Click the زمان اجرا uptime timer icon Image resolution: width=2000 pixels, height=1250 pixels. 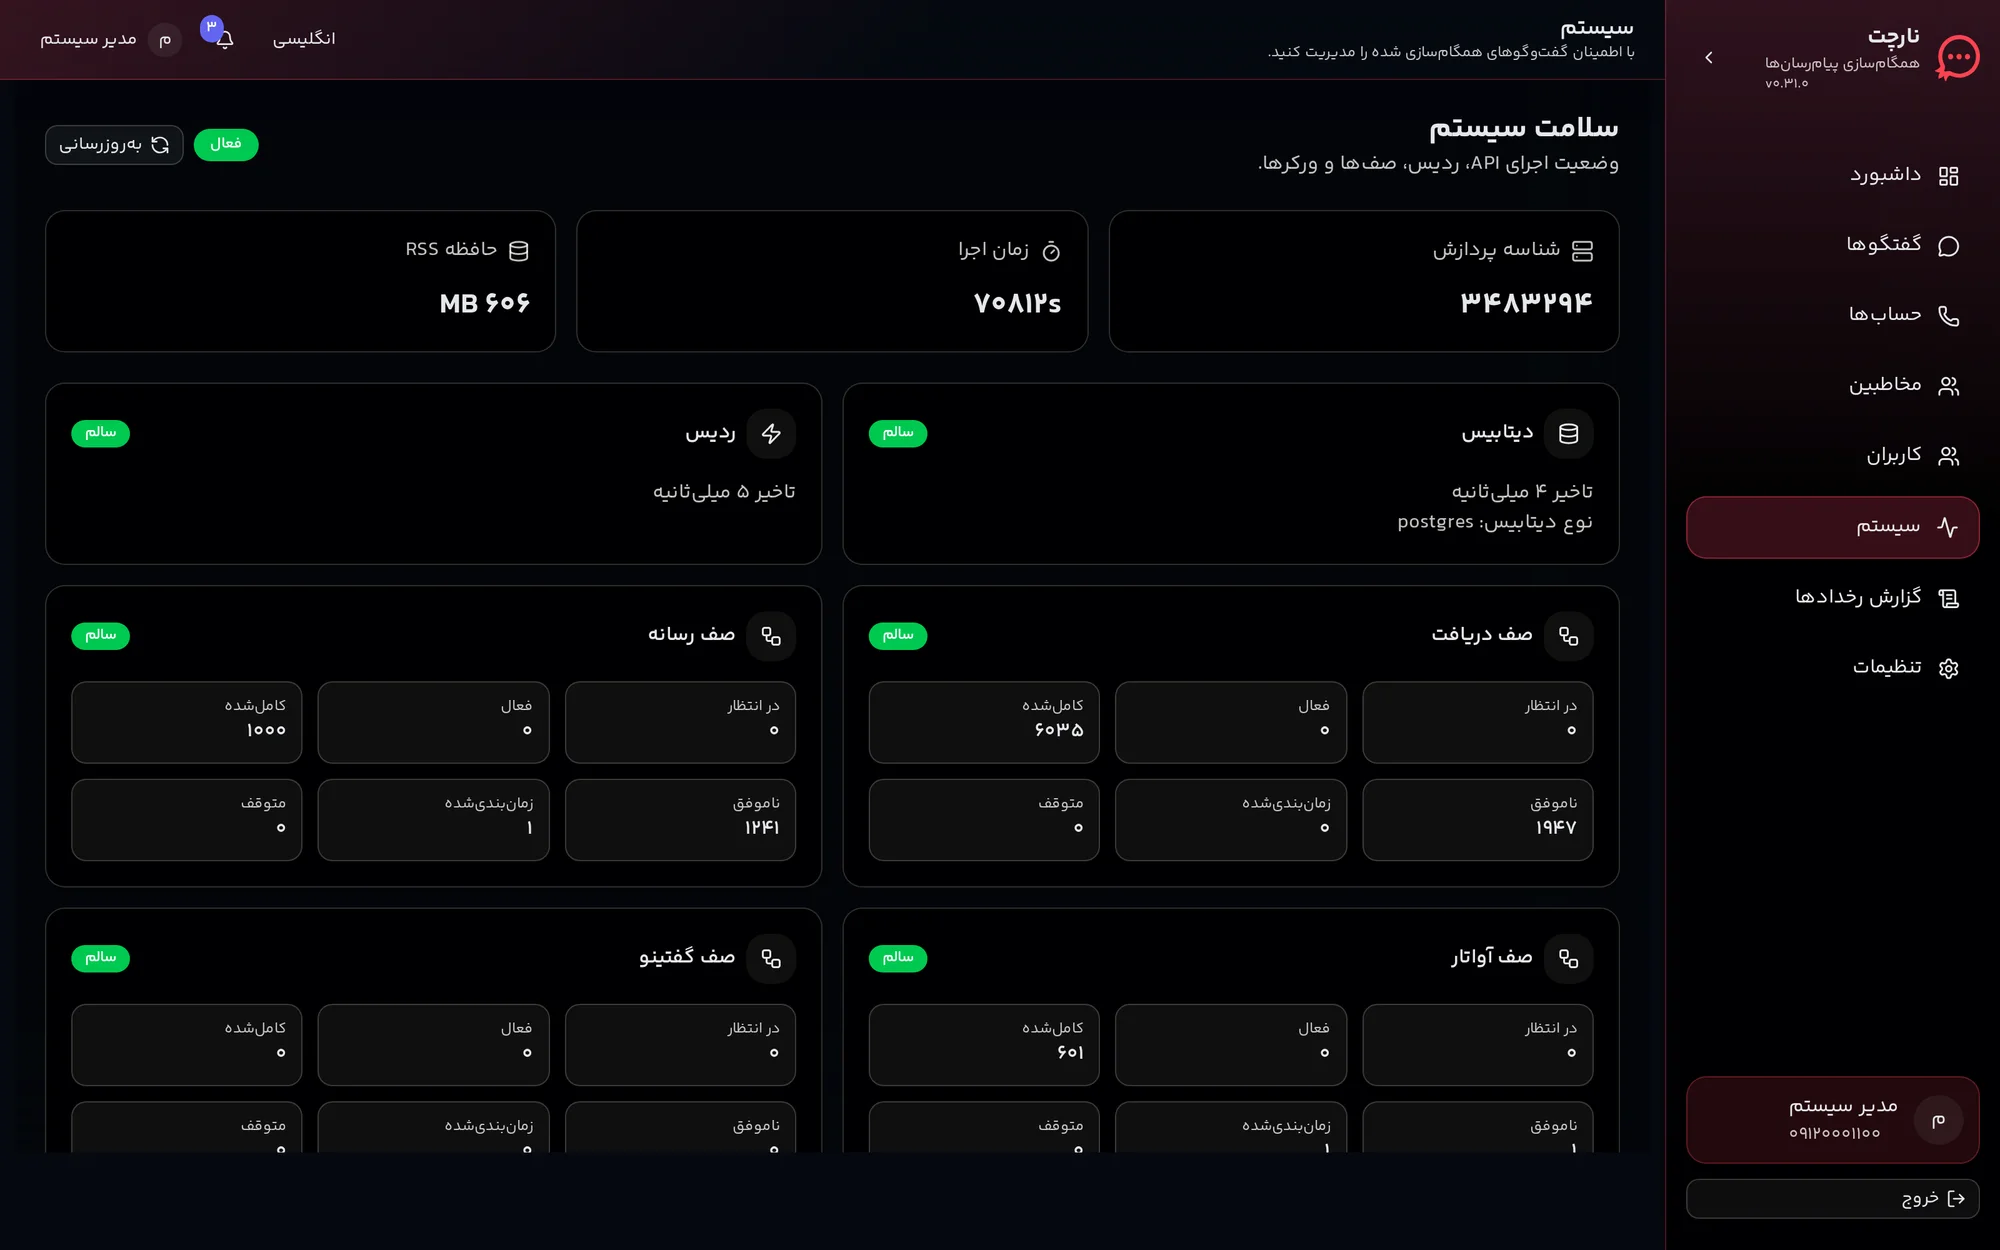coord(1051,250)
